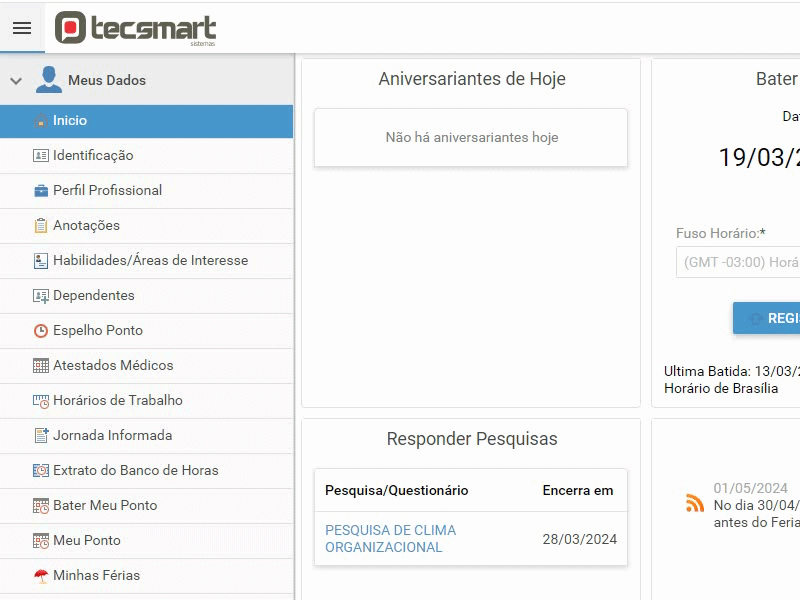Open Identificação card icon
Screen dimensions: 800x600
[x=41, y=156]
